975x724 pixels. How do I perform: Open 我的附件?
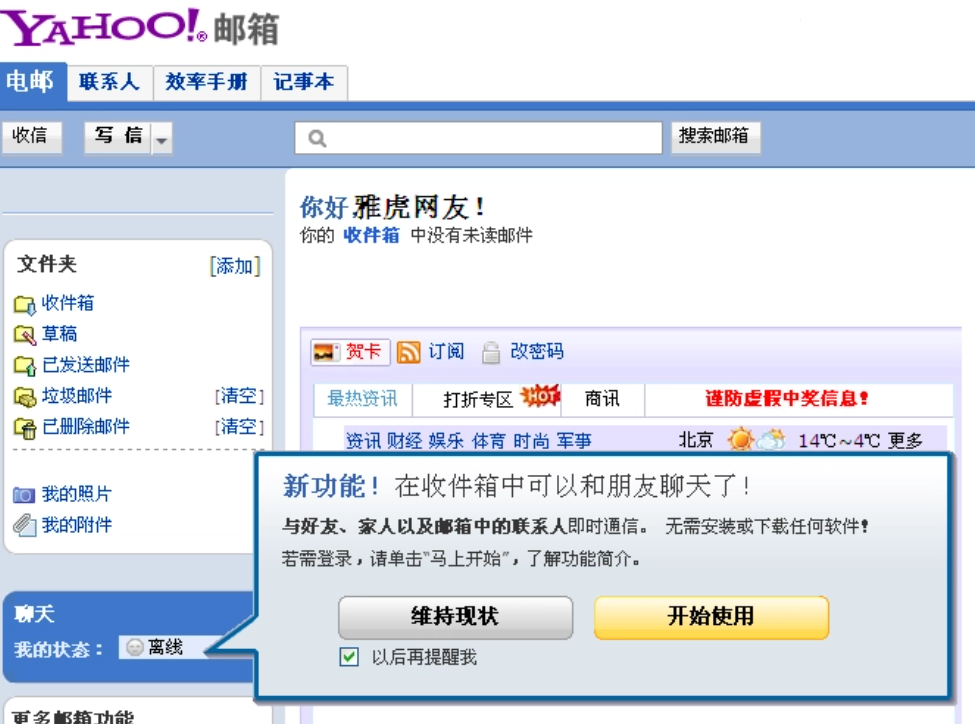[76, 526]
